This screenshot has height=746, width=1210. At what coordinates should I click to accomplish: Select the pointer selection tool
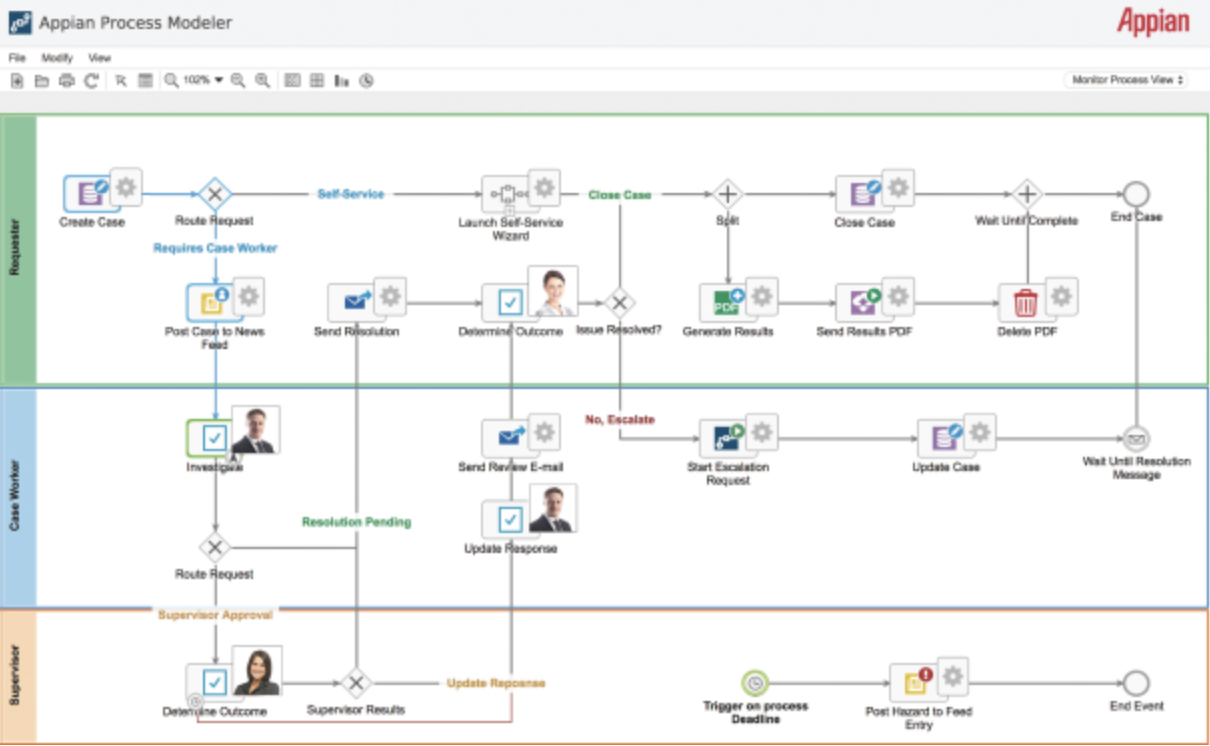click(120, 81)
